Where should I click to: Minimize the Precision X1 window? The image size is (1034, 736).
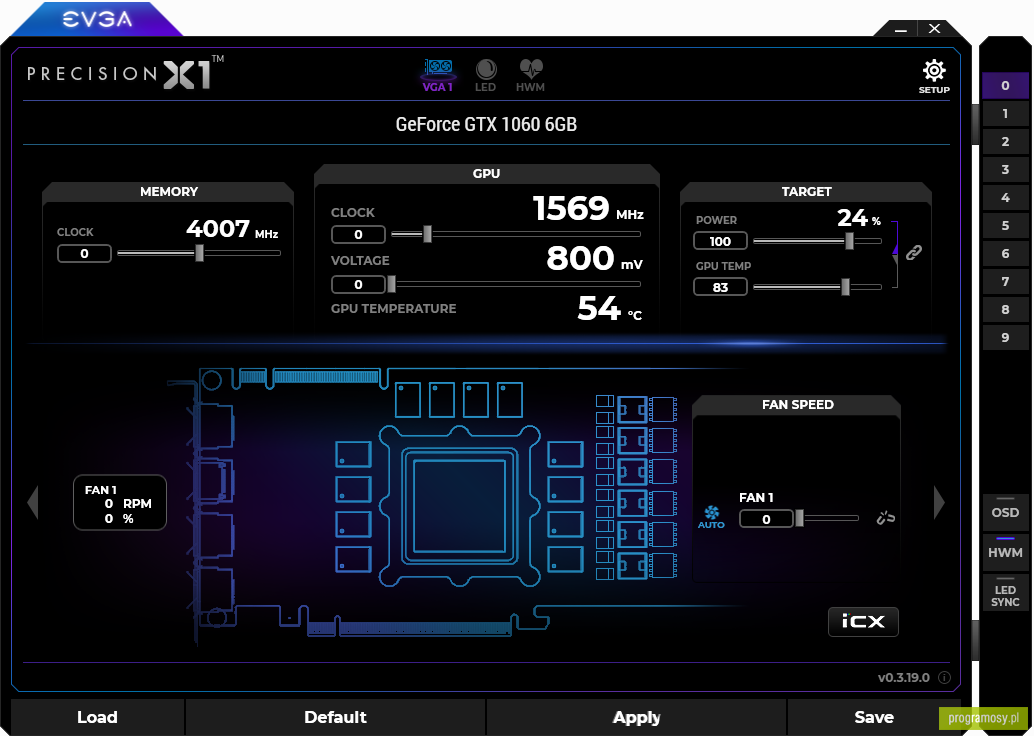(x=901, y=29)
